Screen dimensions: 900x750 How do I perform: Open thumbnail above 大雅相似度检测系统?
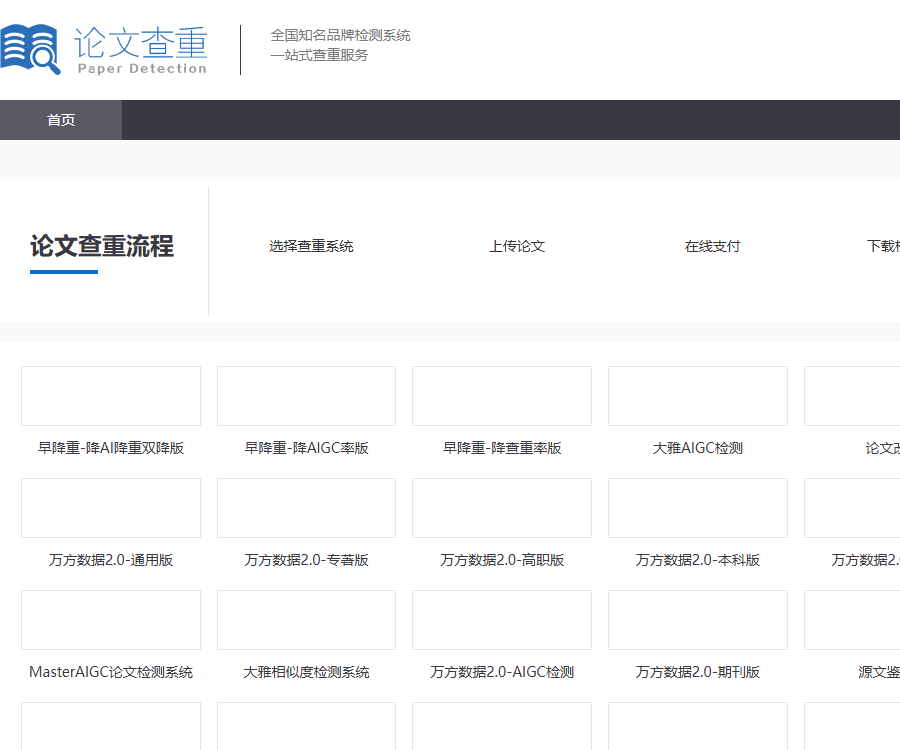(307, 620)
